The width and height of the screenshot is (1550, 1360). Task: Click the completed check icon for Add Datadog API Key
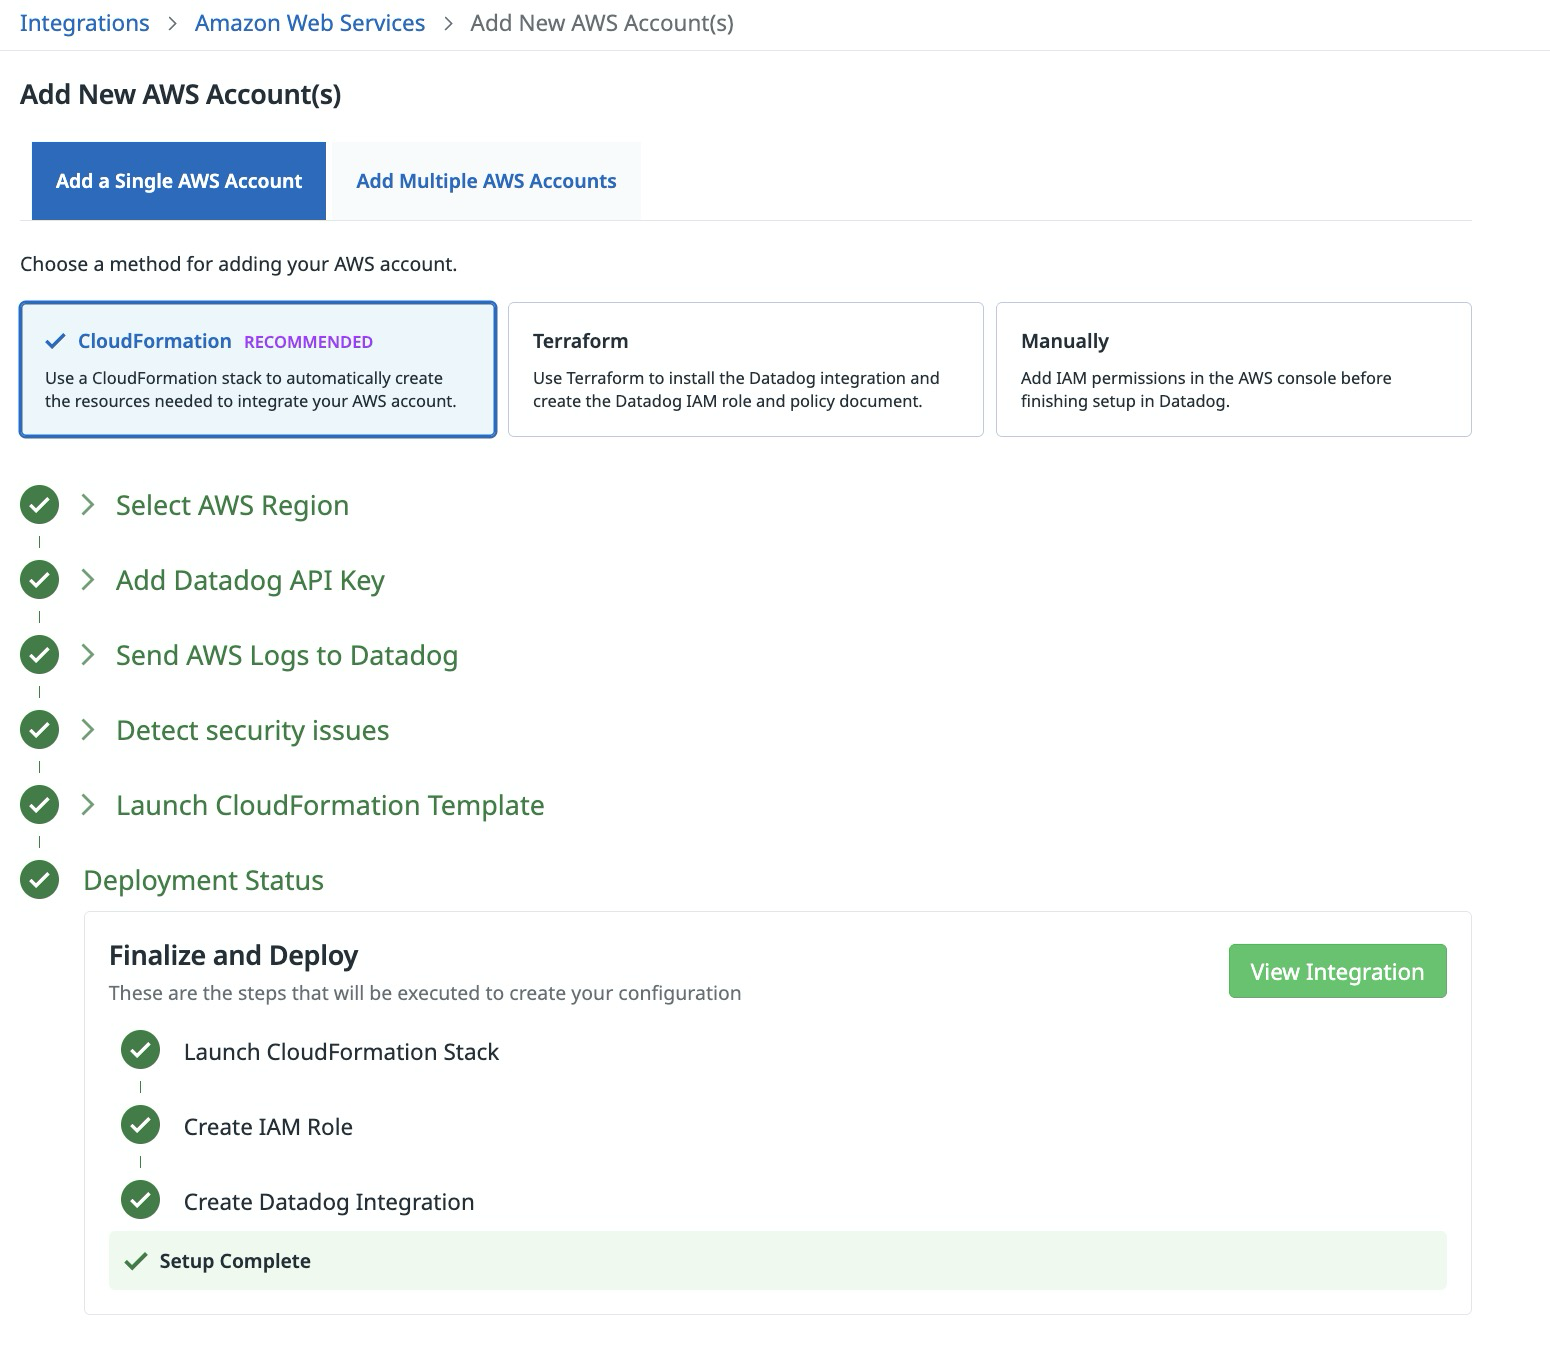[x=39, y=579]
